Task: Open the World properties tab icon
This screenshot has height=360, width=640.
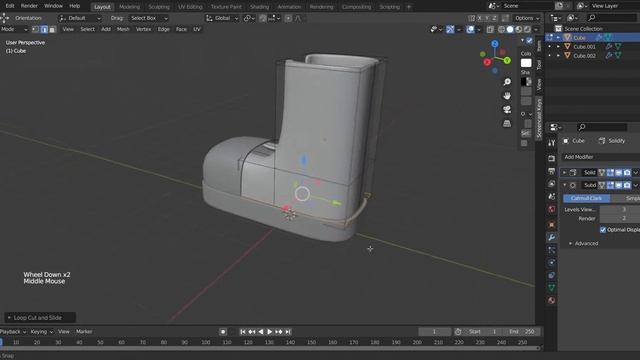Action: click(551, 209)
